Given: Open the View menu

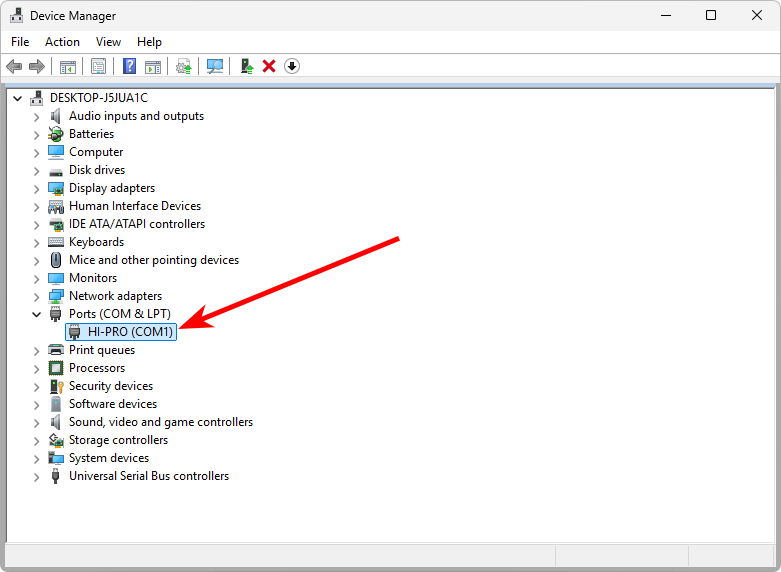Looking at the screenshot, I should [x=108, y=42].
